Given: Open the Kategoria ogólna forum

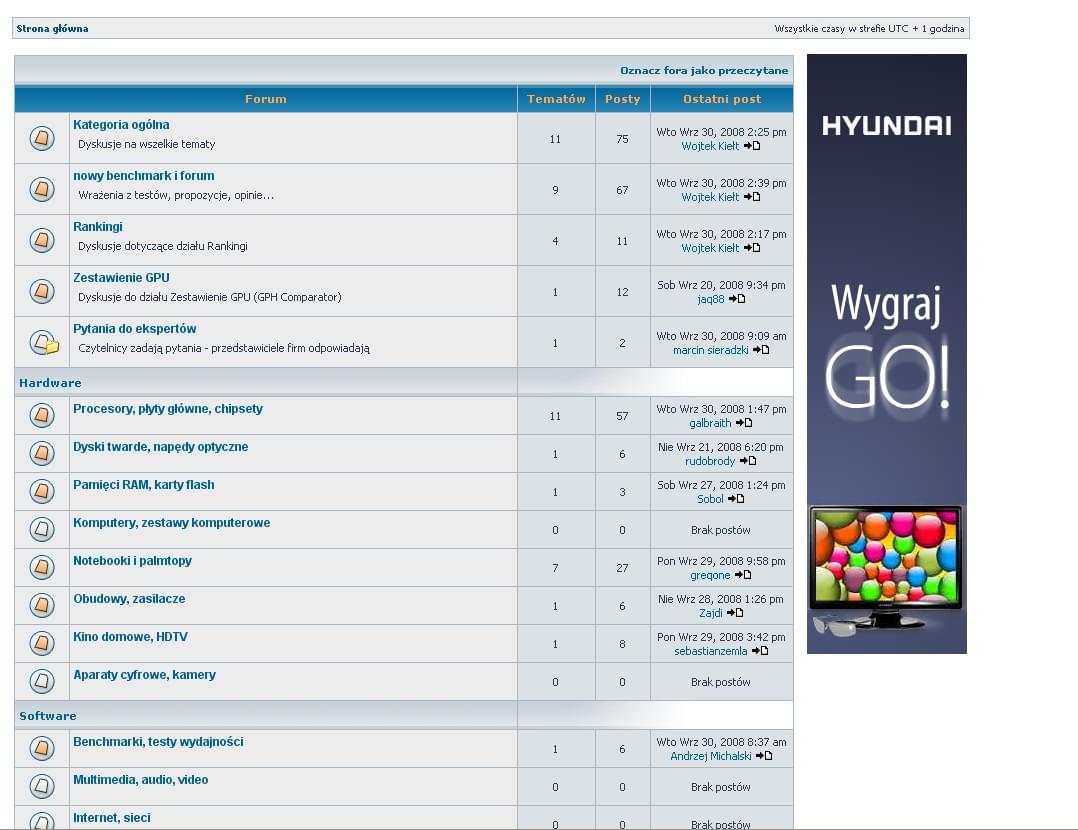Looking at the screenshot, I should coord(121,124).
